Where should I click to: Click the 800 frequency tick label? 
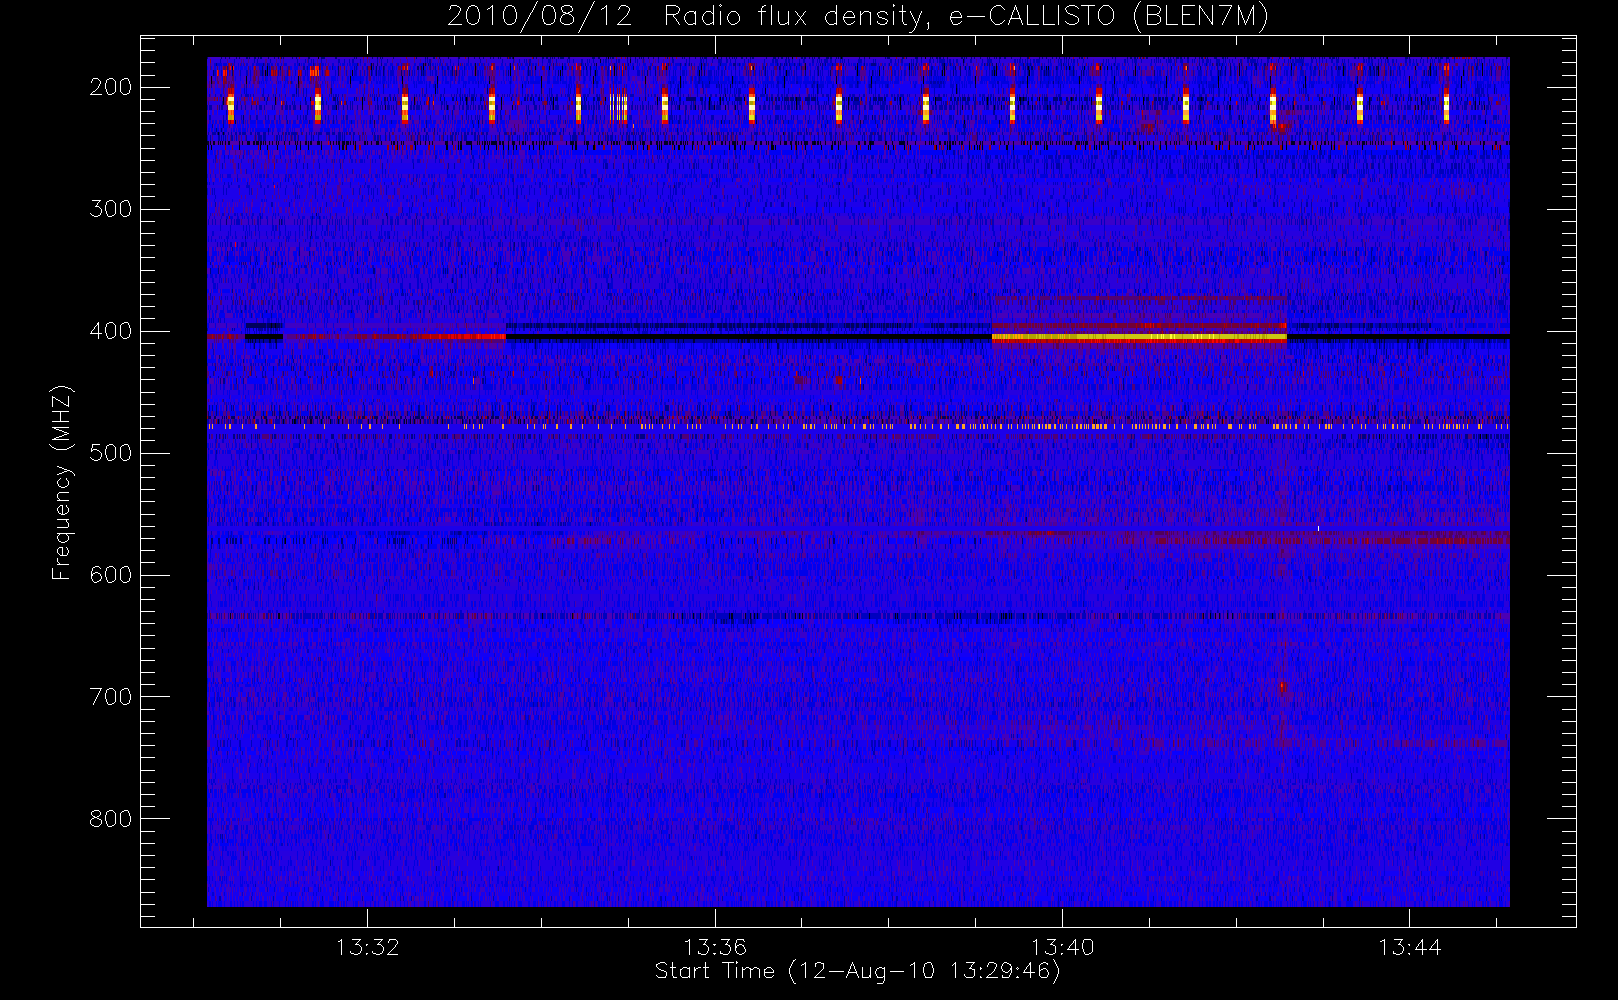click(x=111, y=819)
